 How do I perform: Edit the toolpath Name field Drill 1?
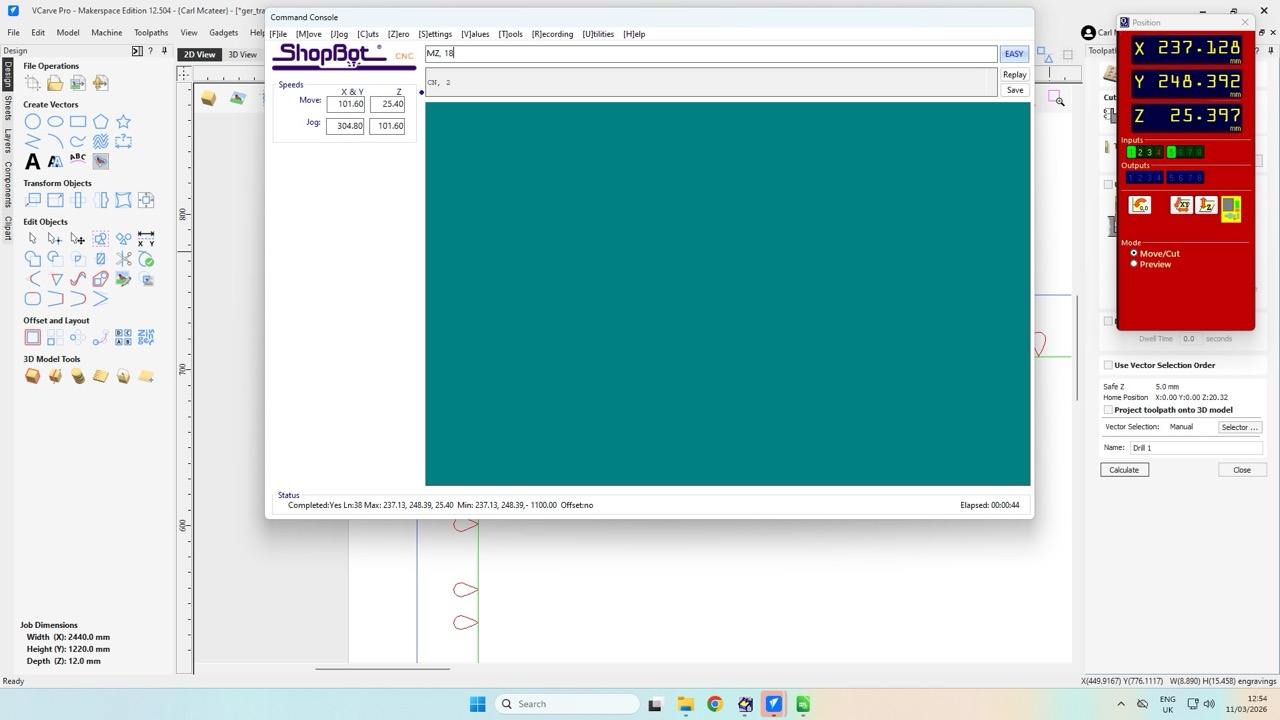tap(1195, 448)
